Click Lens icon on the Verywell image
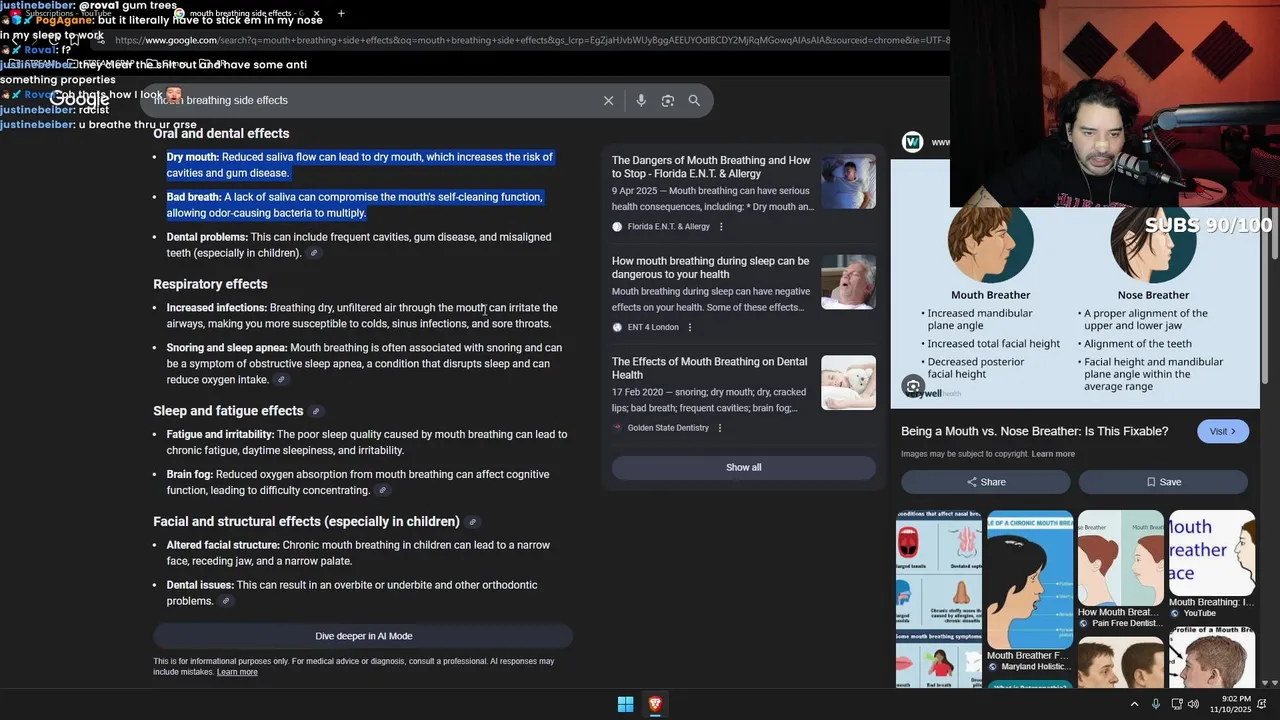Viewport: 1280px width, 720px height. click(x=913, y=386)
